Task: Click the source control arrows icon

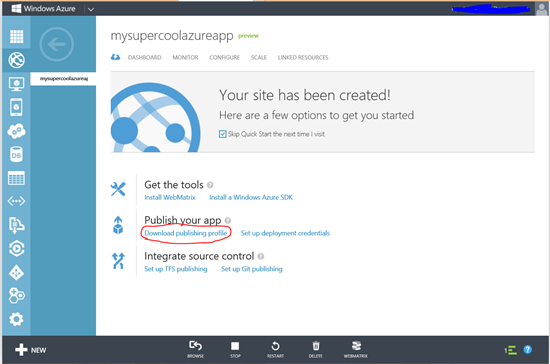Action: point(118,261)
